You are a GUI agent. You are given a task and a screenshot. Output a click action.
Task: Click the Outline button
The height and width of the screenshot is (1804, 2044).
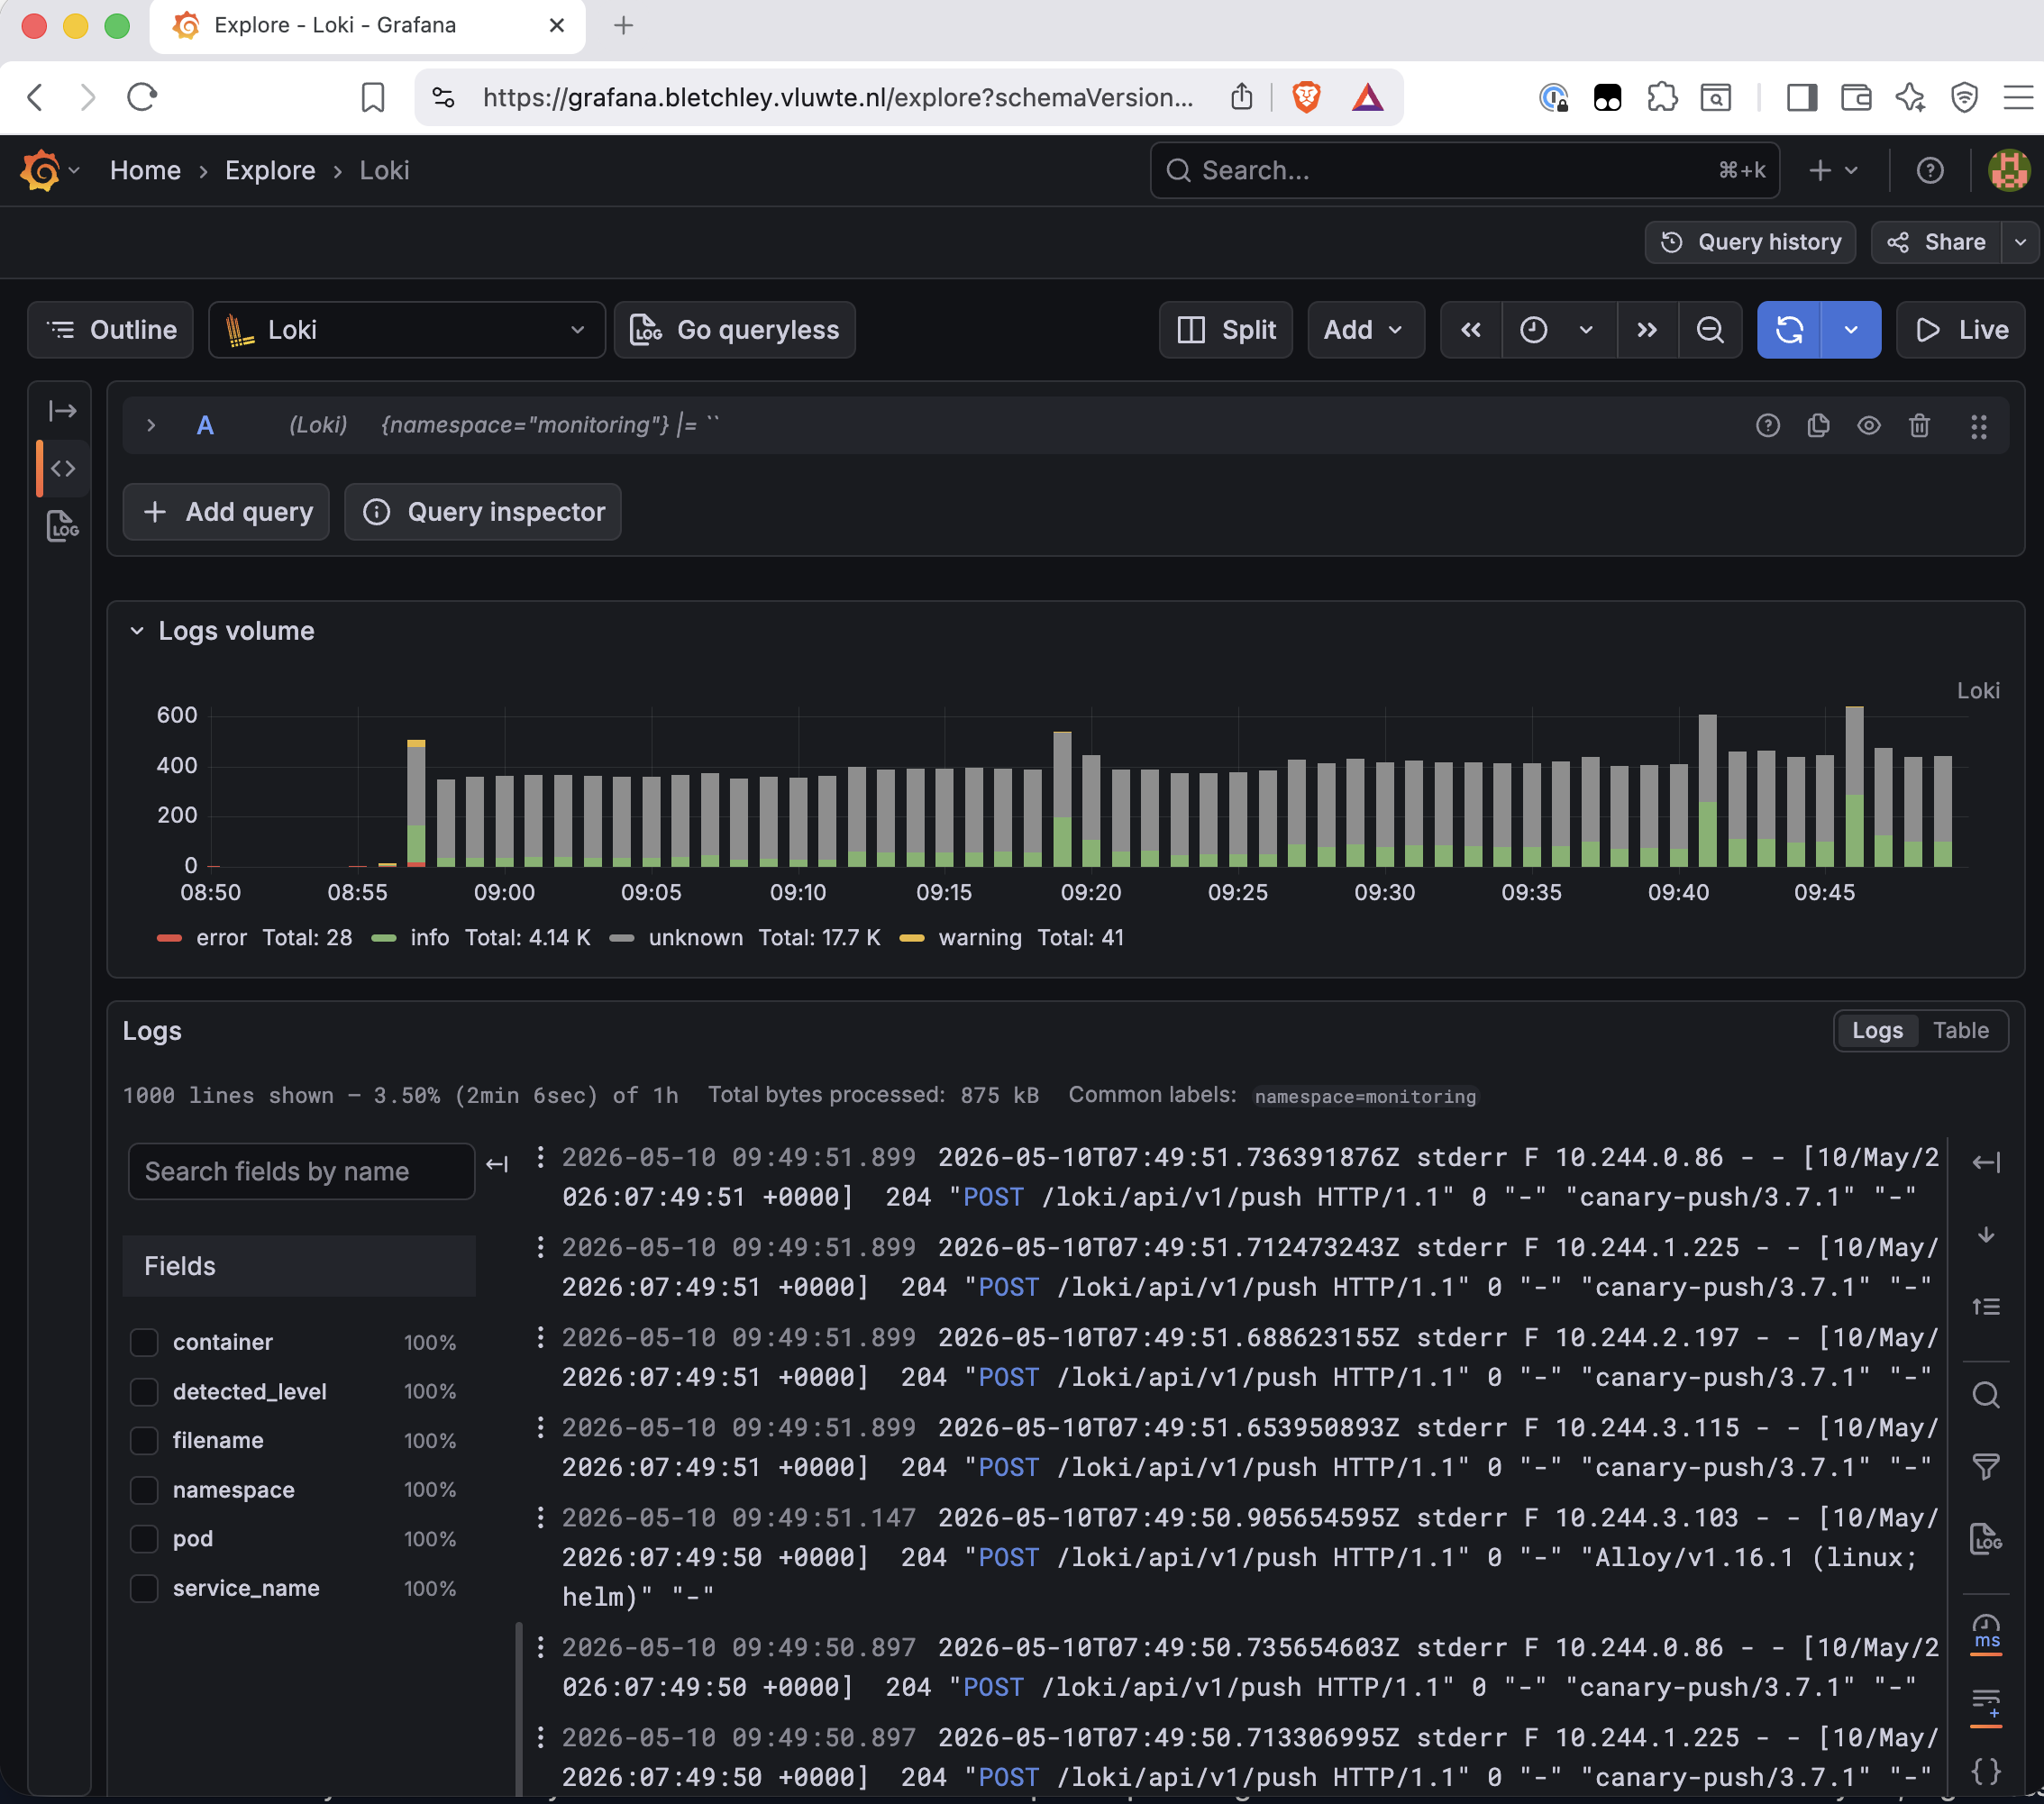coord(111,330)
